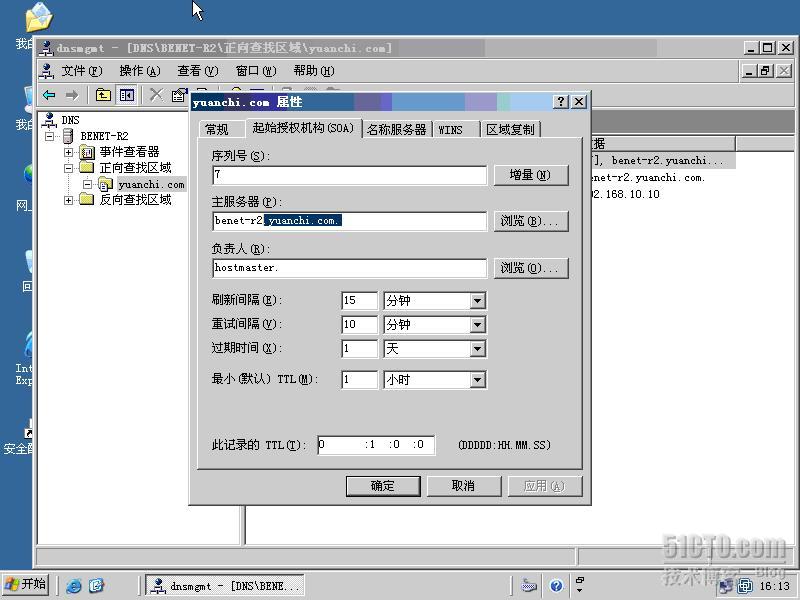
Task: Expand the 反向查找区域 node
Action: 68,200
